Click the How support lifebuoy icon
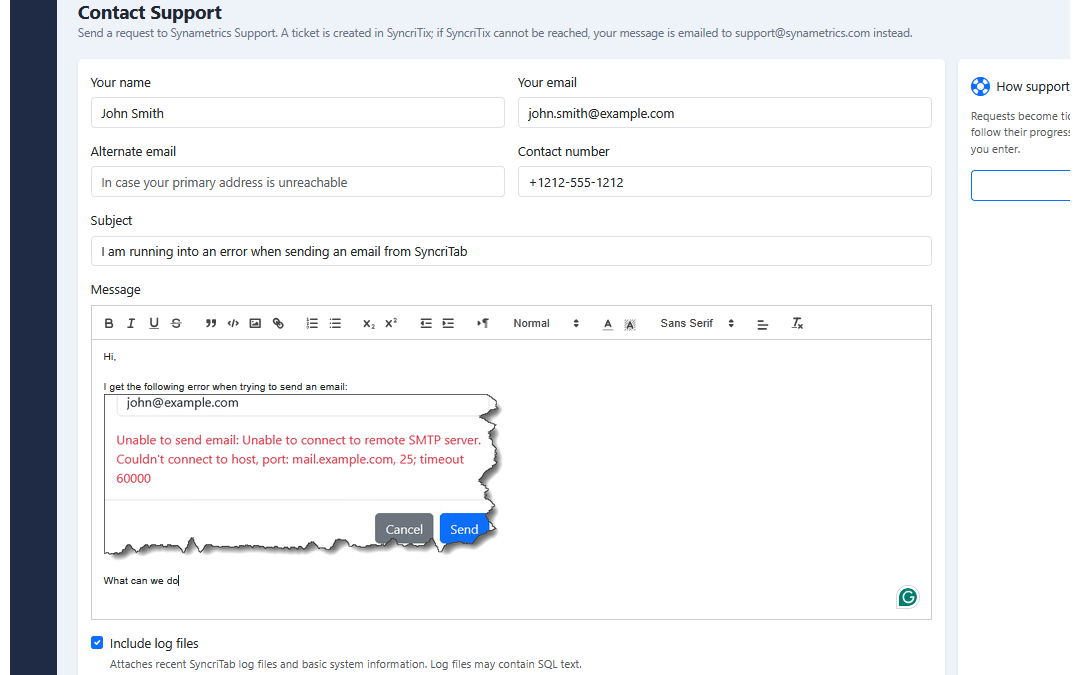The image size is (1080, 675). click(980, 87)
